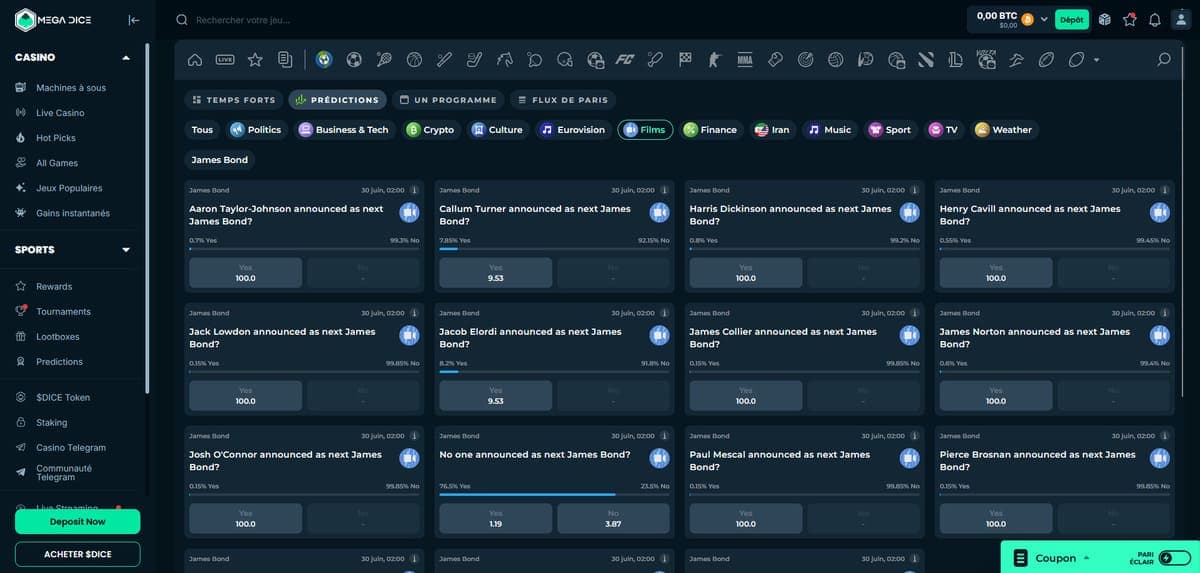Image resolution: width=1200 pixels, height=573 pixels.
Task: Select the Weather category chip
Action: 1003,130
